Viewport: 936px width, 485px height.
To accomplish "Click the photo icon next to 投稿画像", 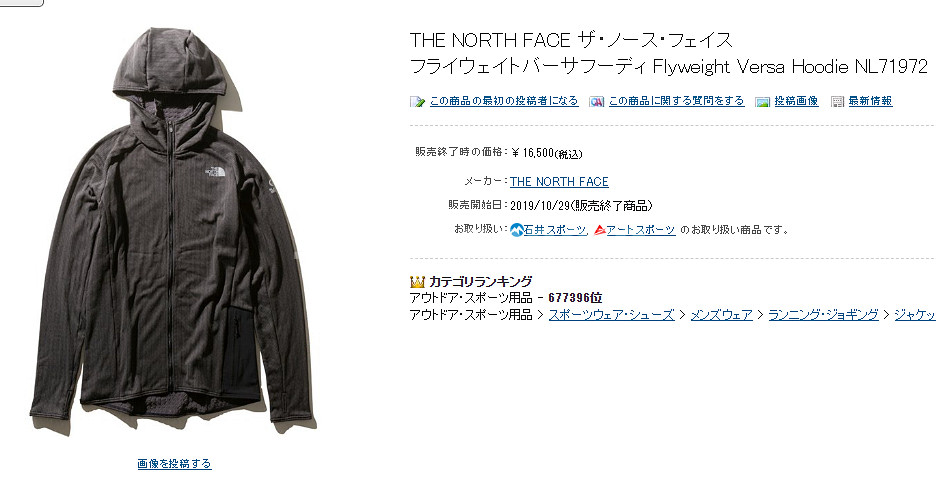I will point(762,102).
